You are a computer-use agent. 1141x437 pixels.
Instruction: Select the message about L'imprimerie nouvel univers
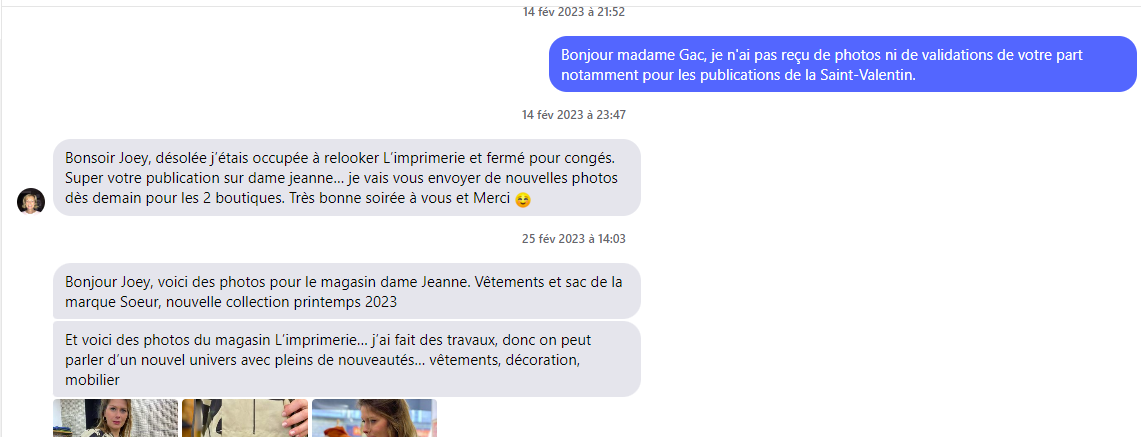(x=347, y=359)
